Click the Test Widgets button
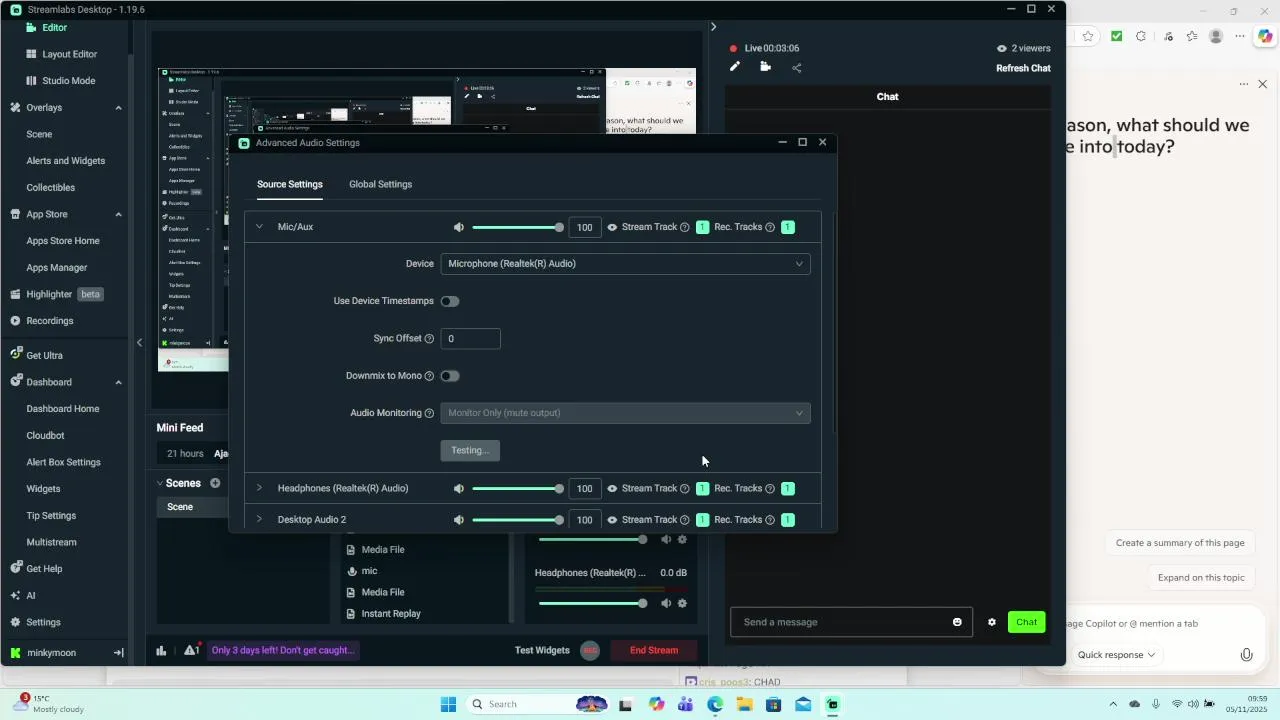The height and width of the screenshot is (720, 1280). [x=542, y=650]
